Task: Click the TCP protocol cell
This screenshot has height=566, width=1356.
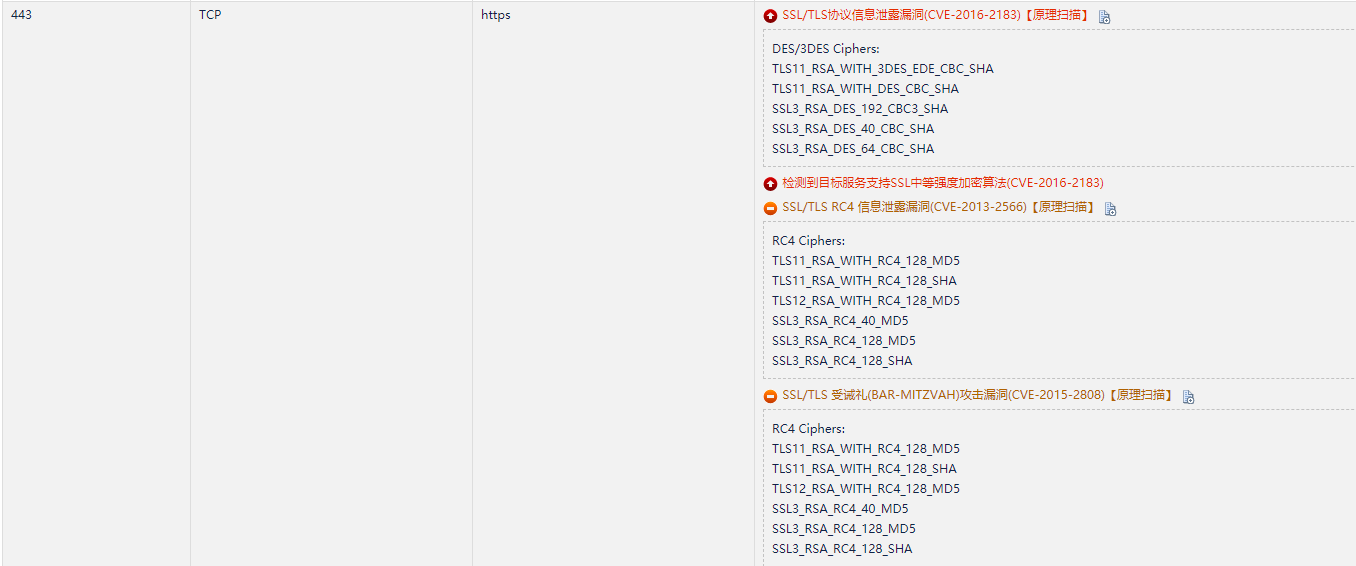Action: tap(210, 15)
